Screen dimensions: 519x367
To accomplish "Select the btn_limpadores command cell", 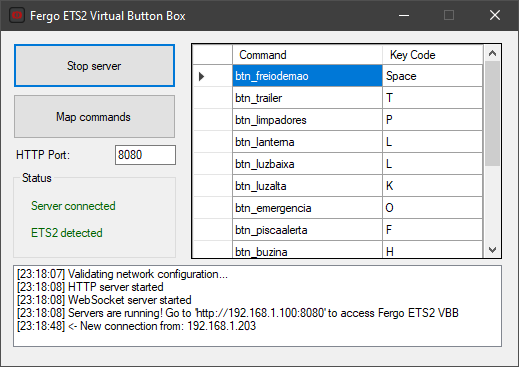I will (x=307, y=120).
